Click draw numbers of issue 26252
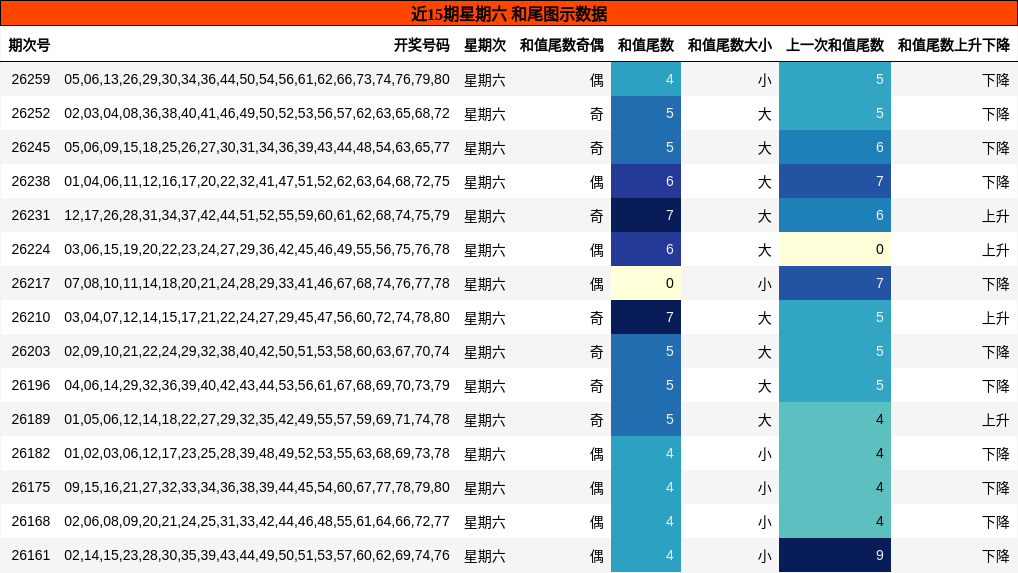 pos(256,113)
